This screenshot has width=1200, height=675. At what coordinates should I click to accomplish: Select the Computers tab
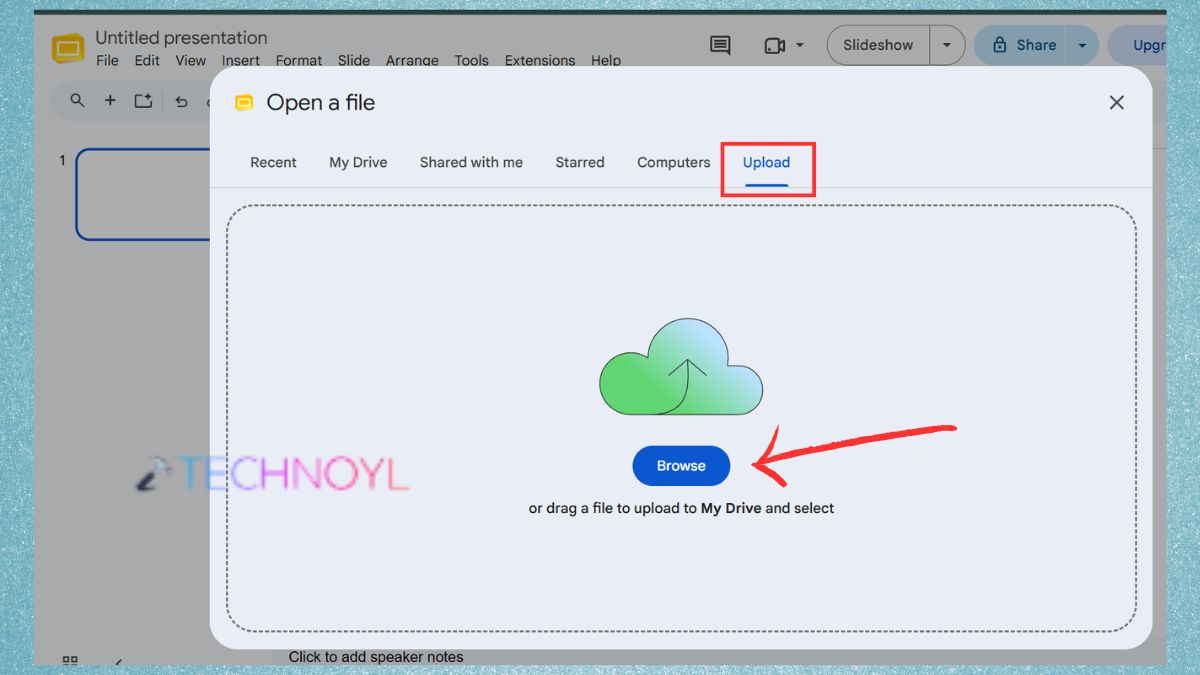674,162
